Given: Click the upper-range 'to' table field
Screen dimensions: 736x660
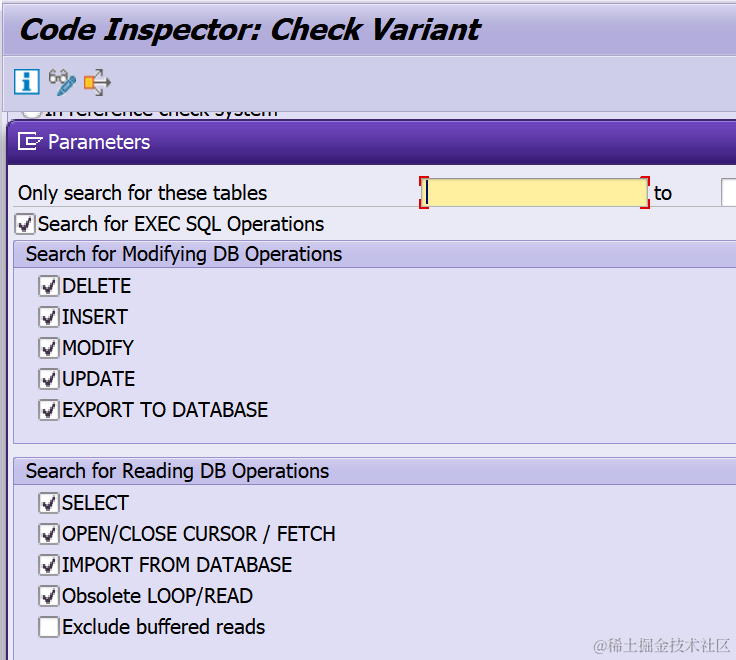Looking at the screenshot, I should click(x=728, y=192).
